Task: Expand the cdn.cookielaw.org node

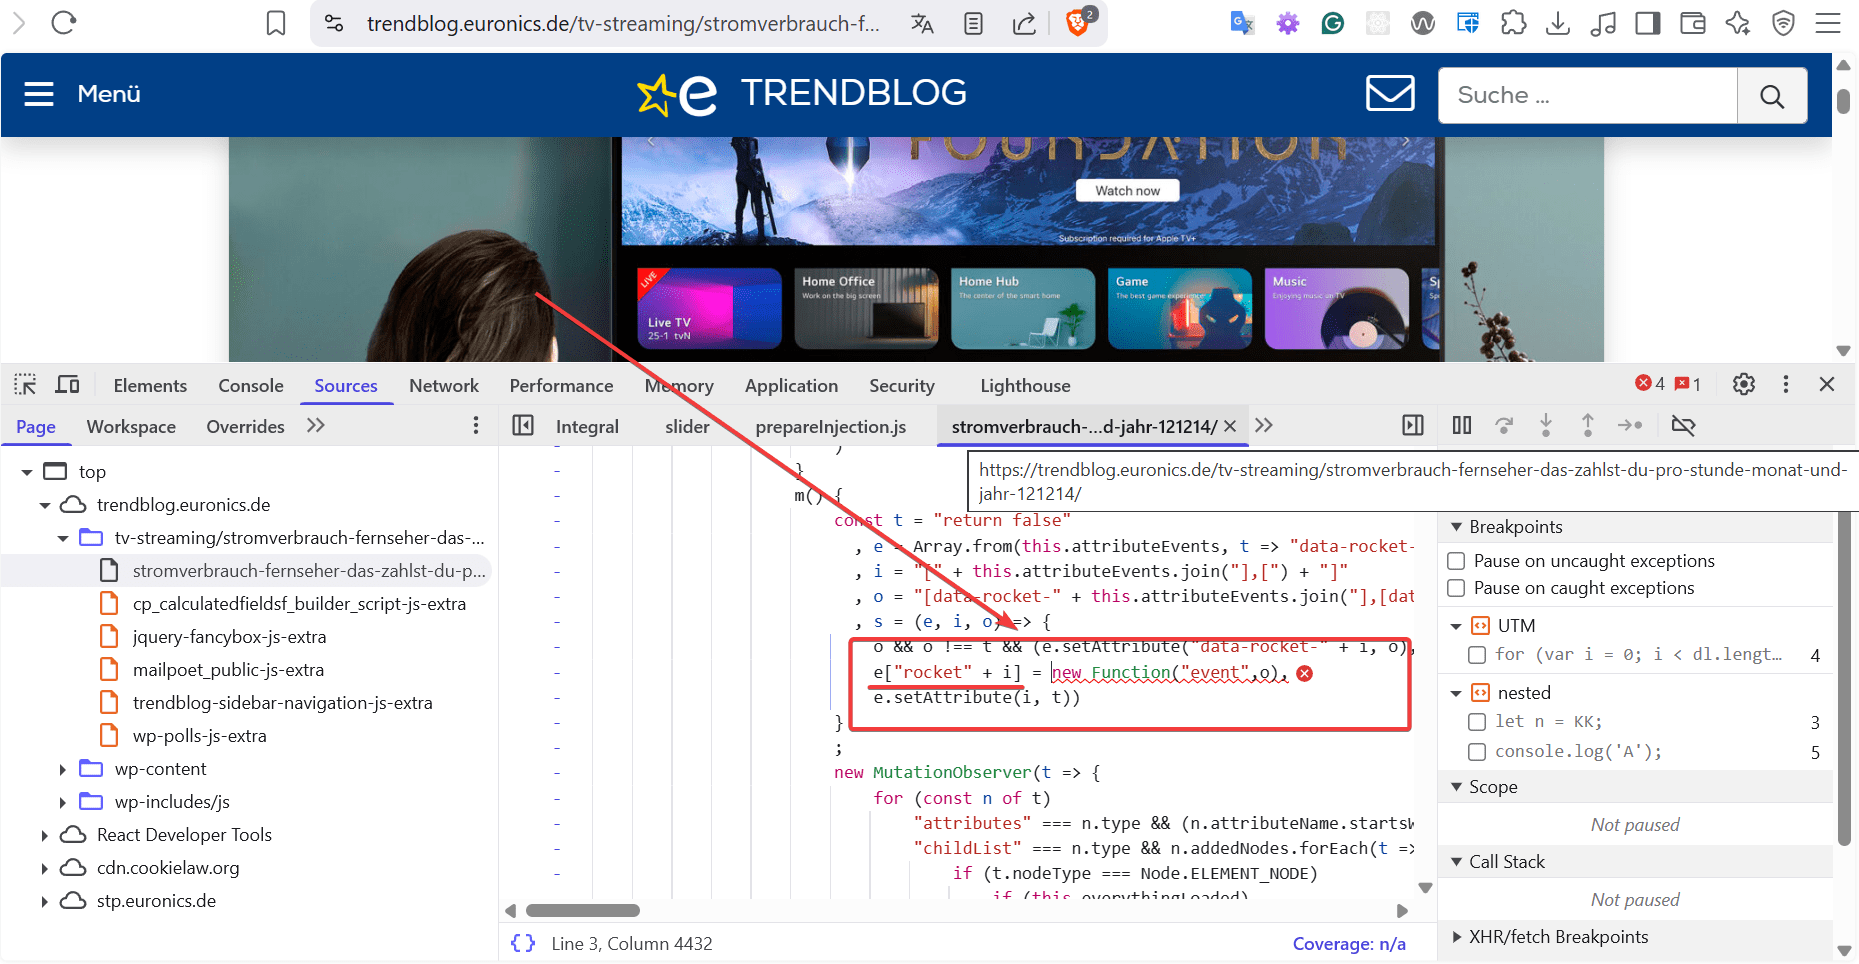Action: pos(45,868)
